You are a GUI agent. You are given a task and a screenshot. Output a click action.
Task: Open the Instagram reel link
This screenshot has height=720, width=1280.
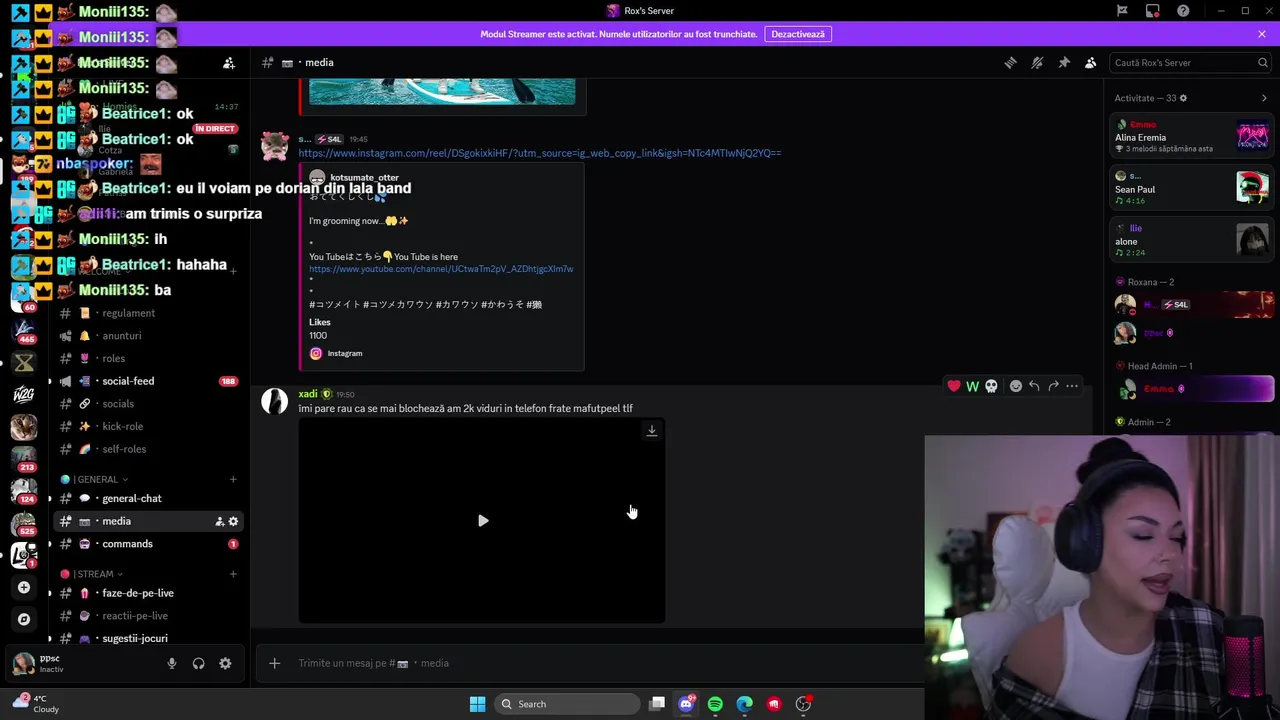tap(540, 153)
